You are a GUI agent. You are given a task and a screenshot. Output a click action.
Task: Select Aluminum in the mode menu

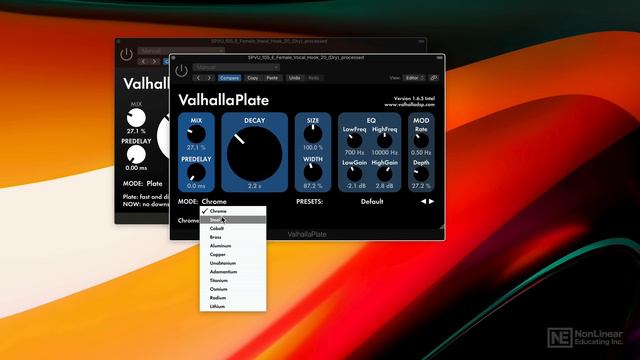click(233, 246)
